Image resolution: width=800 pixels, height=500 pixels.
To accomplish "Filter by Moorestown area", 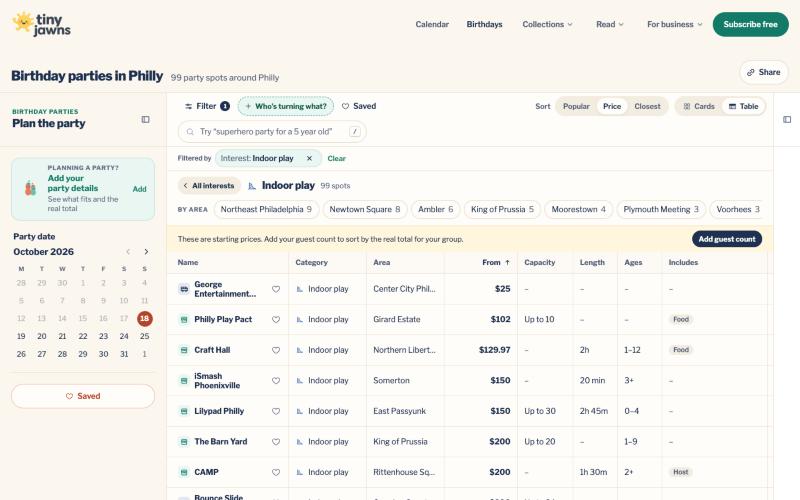I will coord(579,210).
